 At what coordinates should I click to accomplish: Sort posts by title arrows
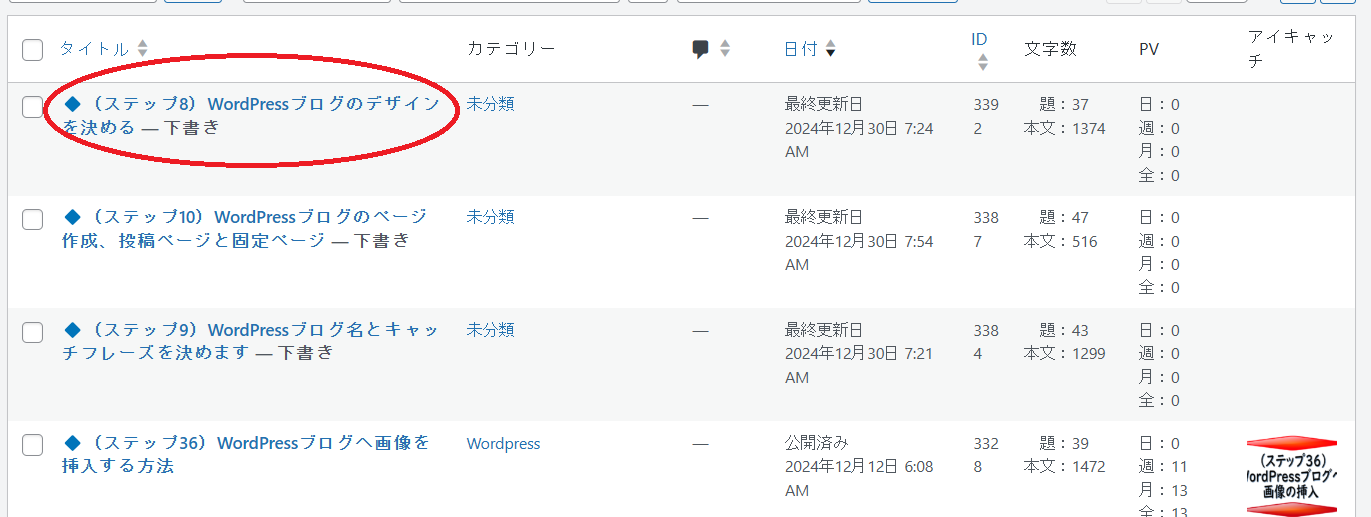(143, 48)
